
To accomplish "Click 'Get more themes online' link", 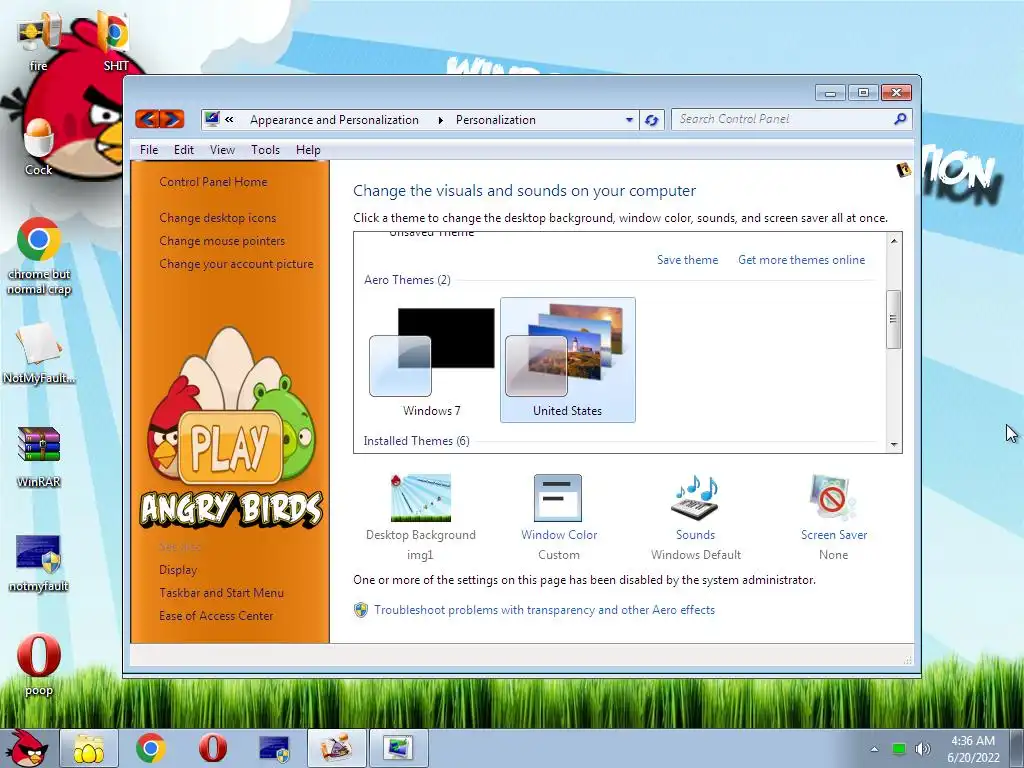I will 801,260.
